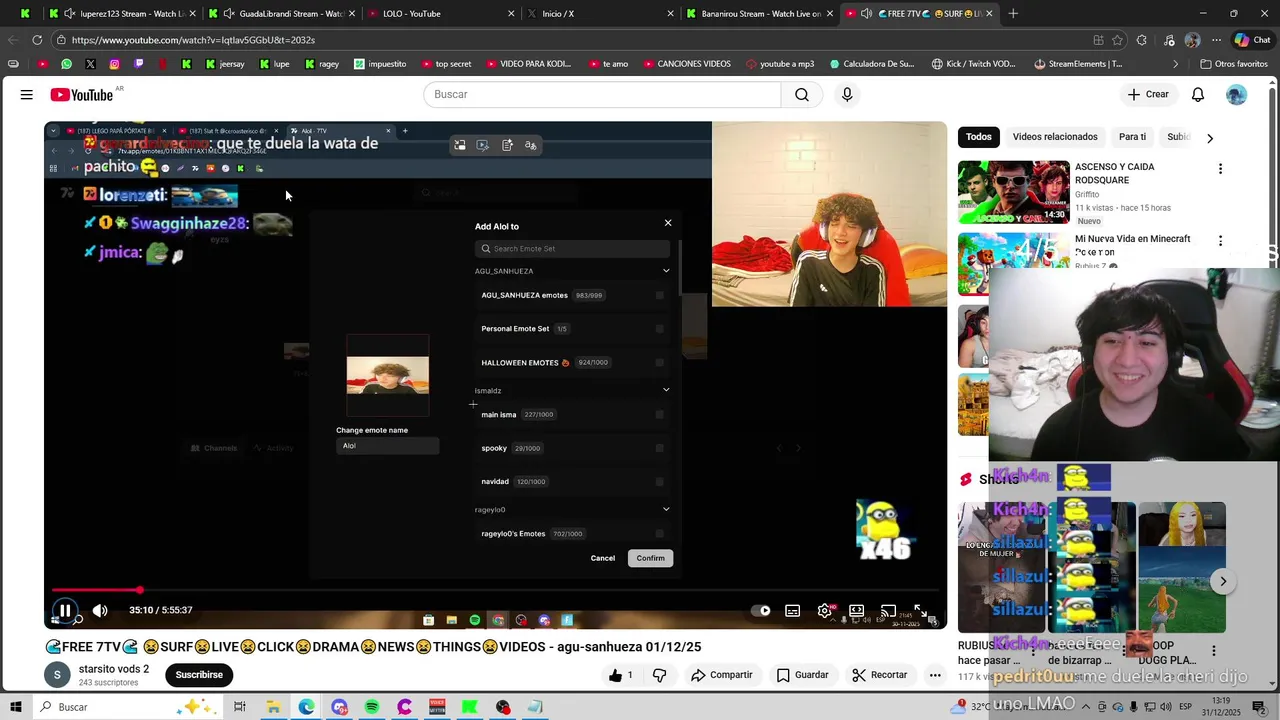Switch player to theater mode
The width and height of the screenshot is (1280, 720).
857,611
